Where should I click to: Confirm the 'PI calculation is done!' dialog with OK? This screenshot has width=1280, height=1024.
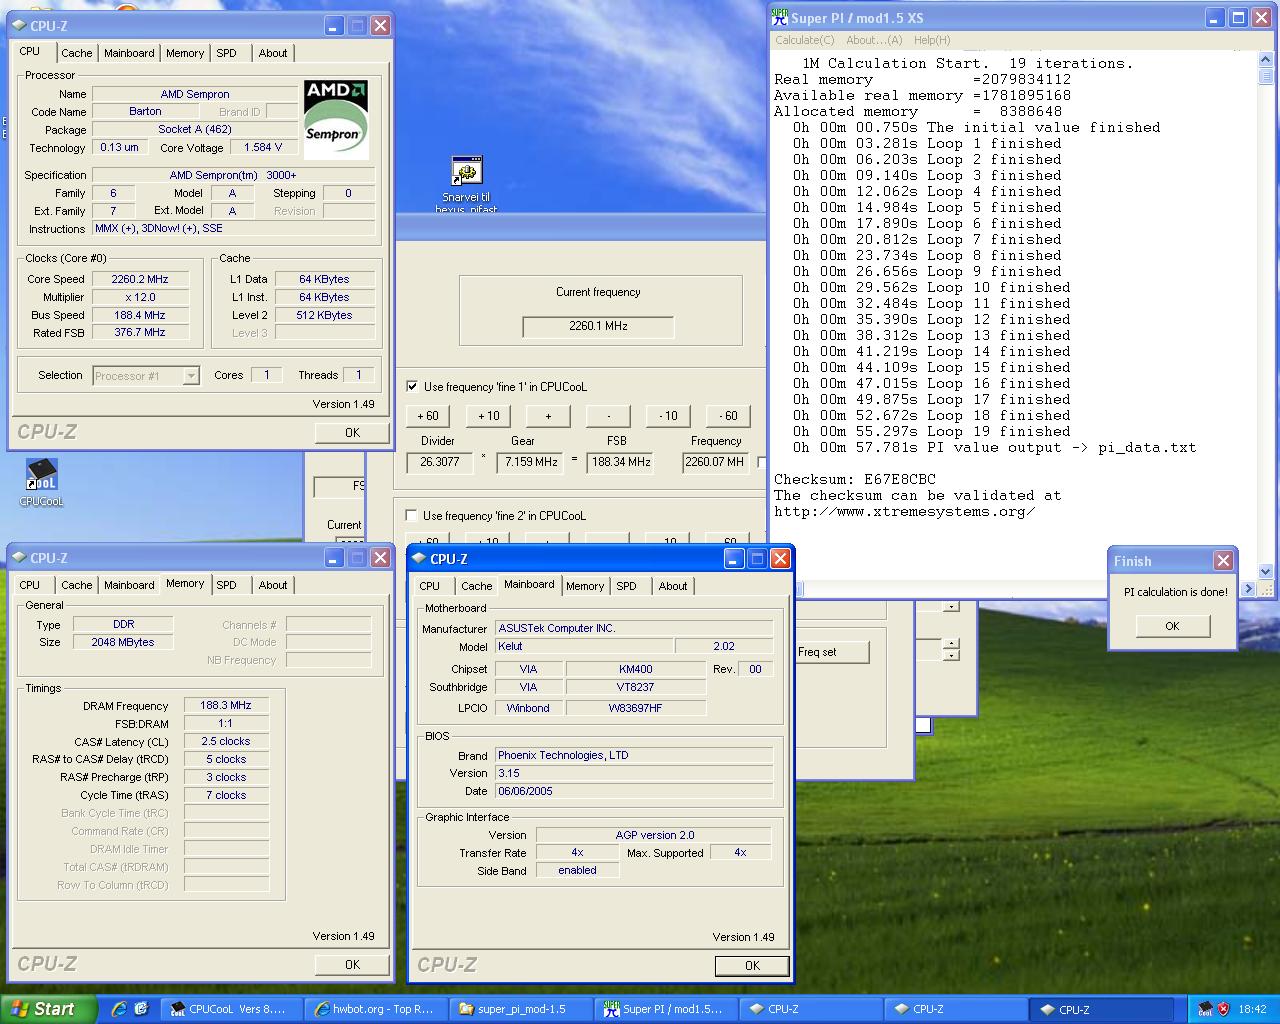(1172, 626)
